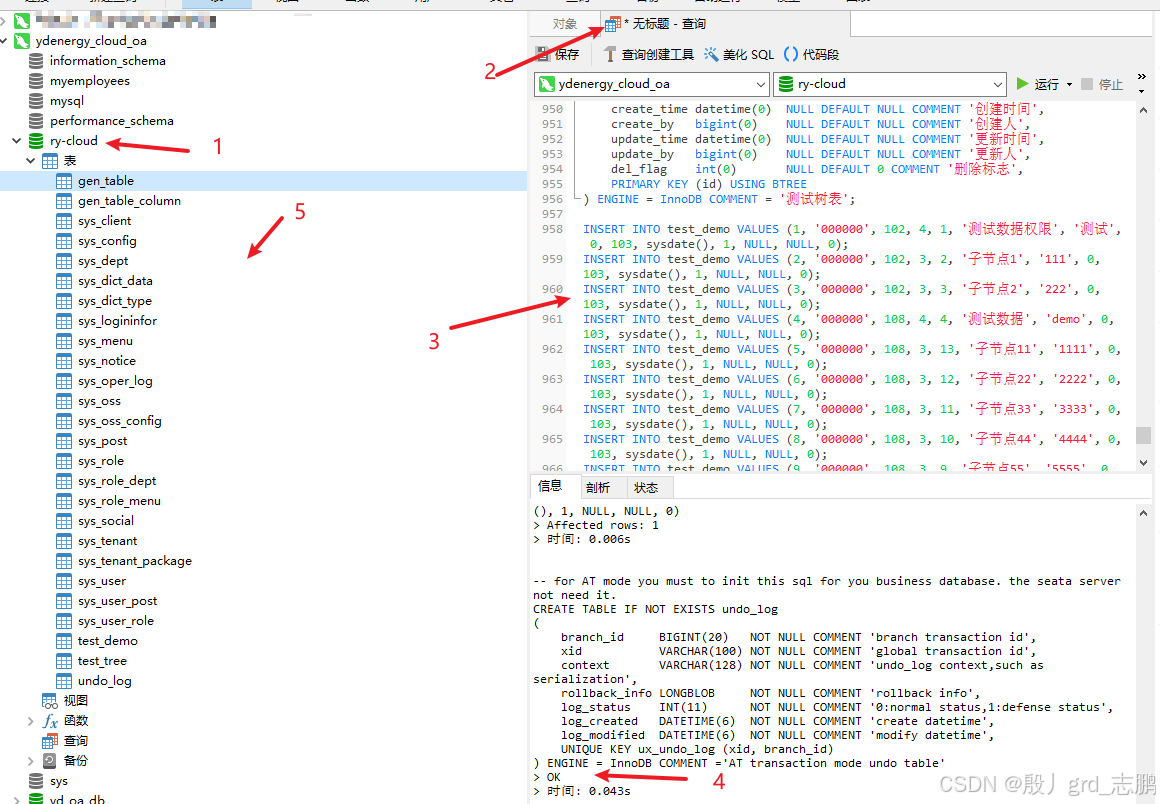The image size is (1160, 804).
Task: Click the undo_log table icon
Action: [x=64, y=680]
